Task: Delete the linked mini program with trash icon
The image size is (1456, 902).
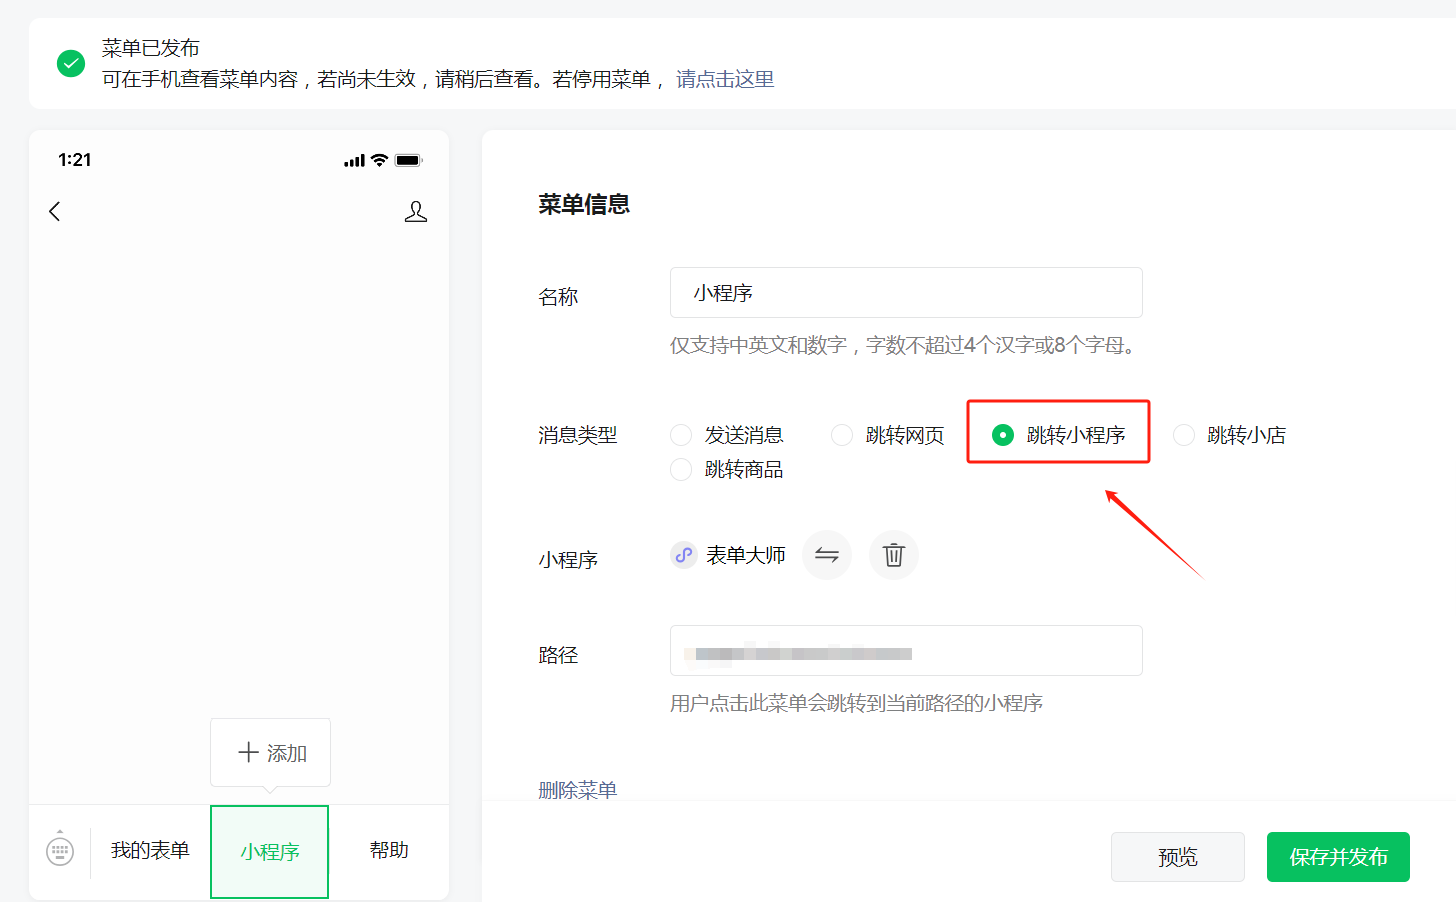Action: (x=894, y=555)
